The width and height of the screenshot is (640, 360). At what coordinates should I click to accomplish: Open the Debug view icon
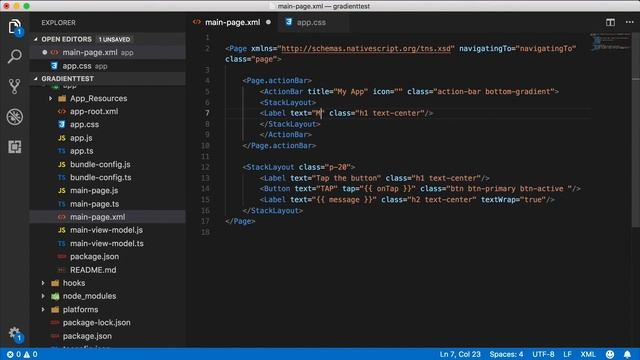point(15,117)
